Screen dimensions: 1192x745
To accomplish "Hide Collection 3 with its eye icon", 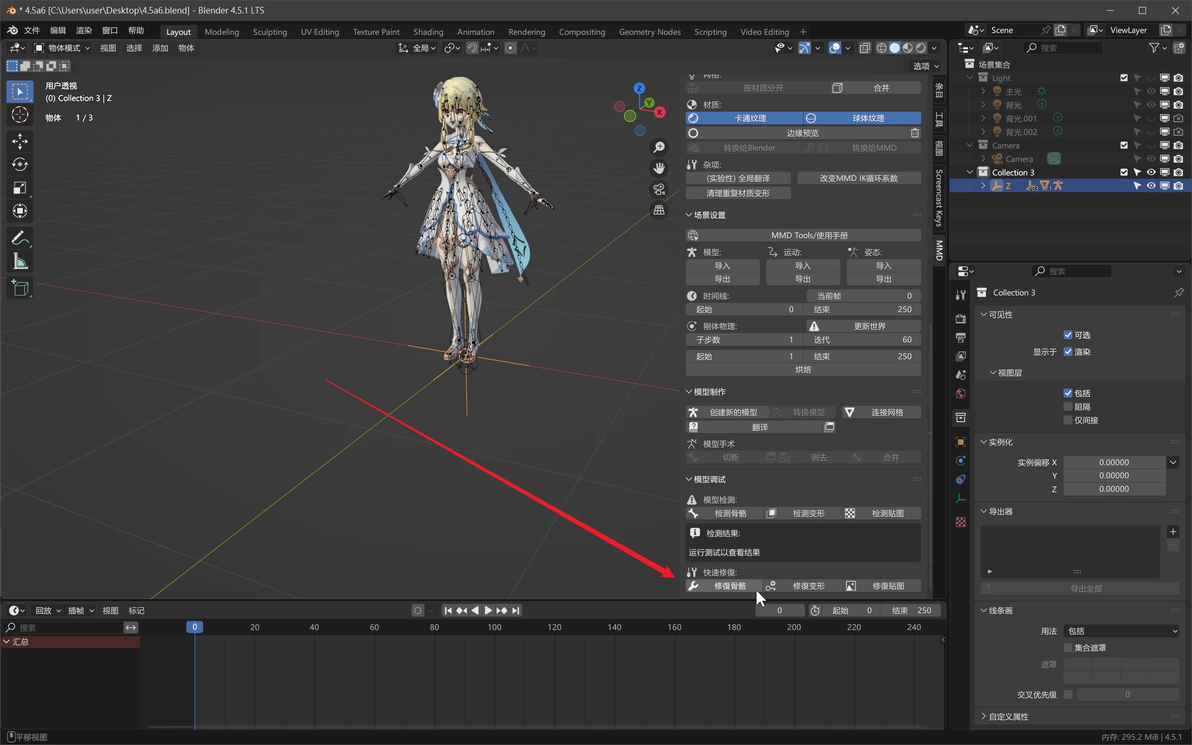I will pos(1151,173).
